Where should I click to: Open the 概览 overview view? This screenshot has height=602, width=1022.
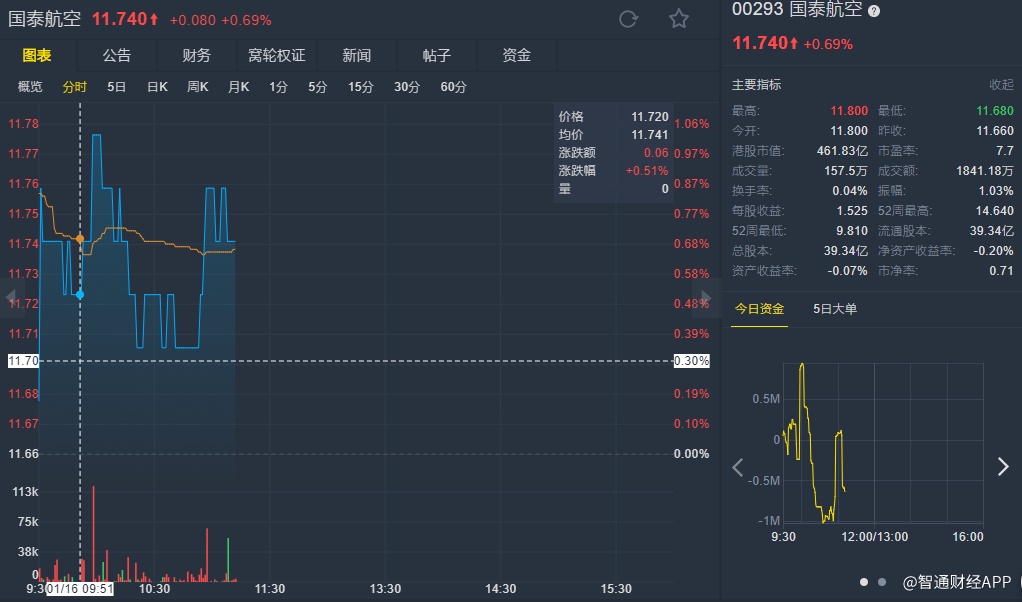point(30,87)
